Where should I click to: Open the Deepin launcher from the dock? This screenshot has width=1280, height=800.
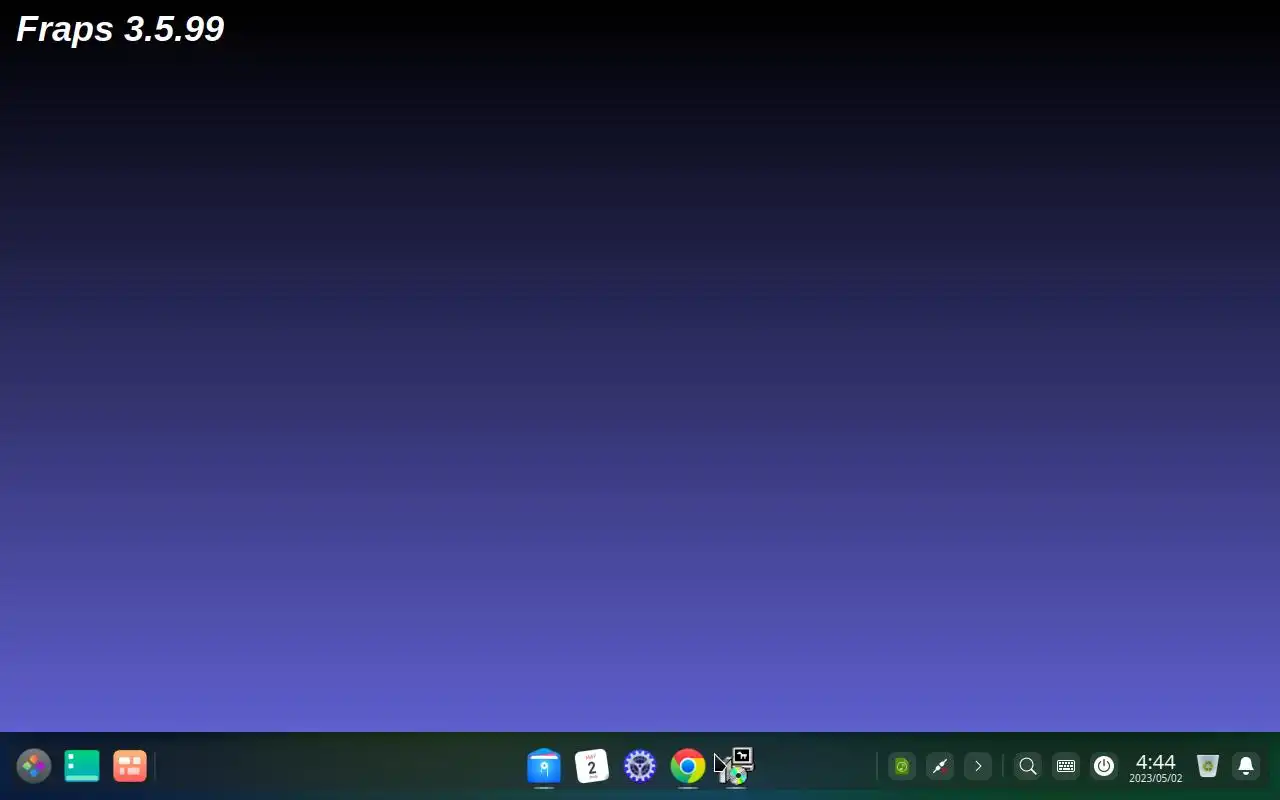[x=34, y=766]
